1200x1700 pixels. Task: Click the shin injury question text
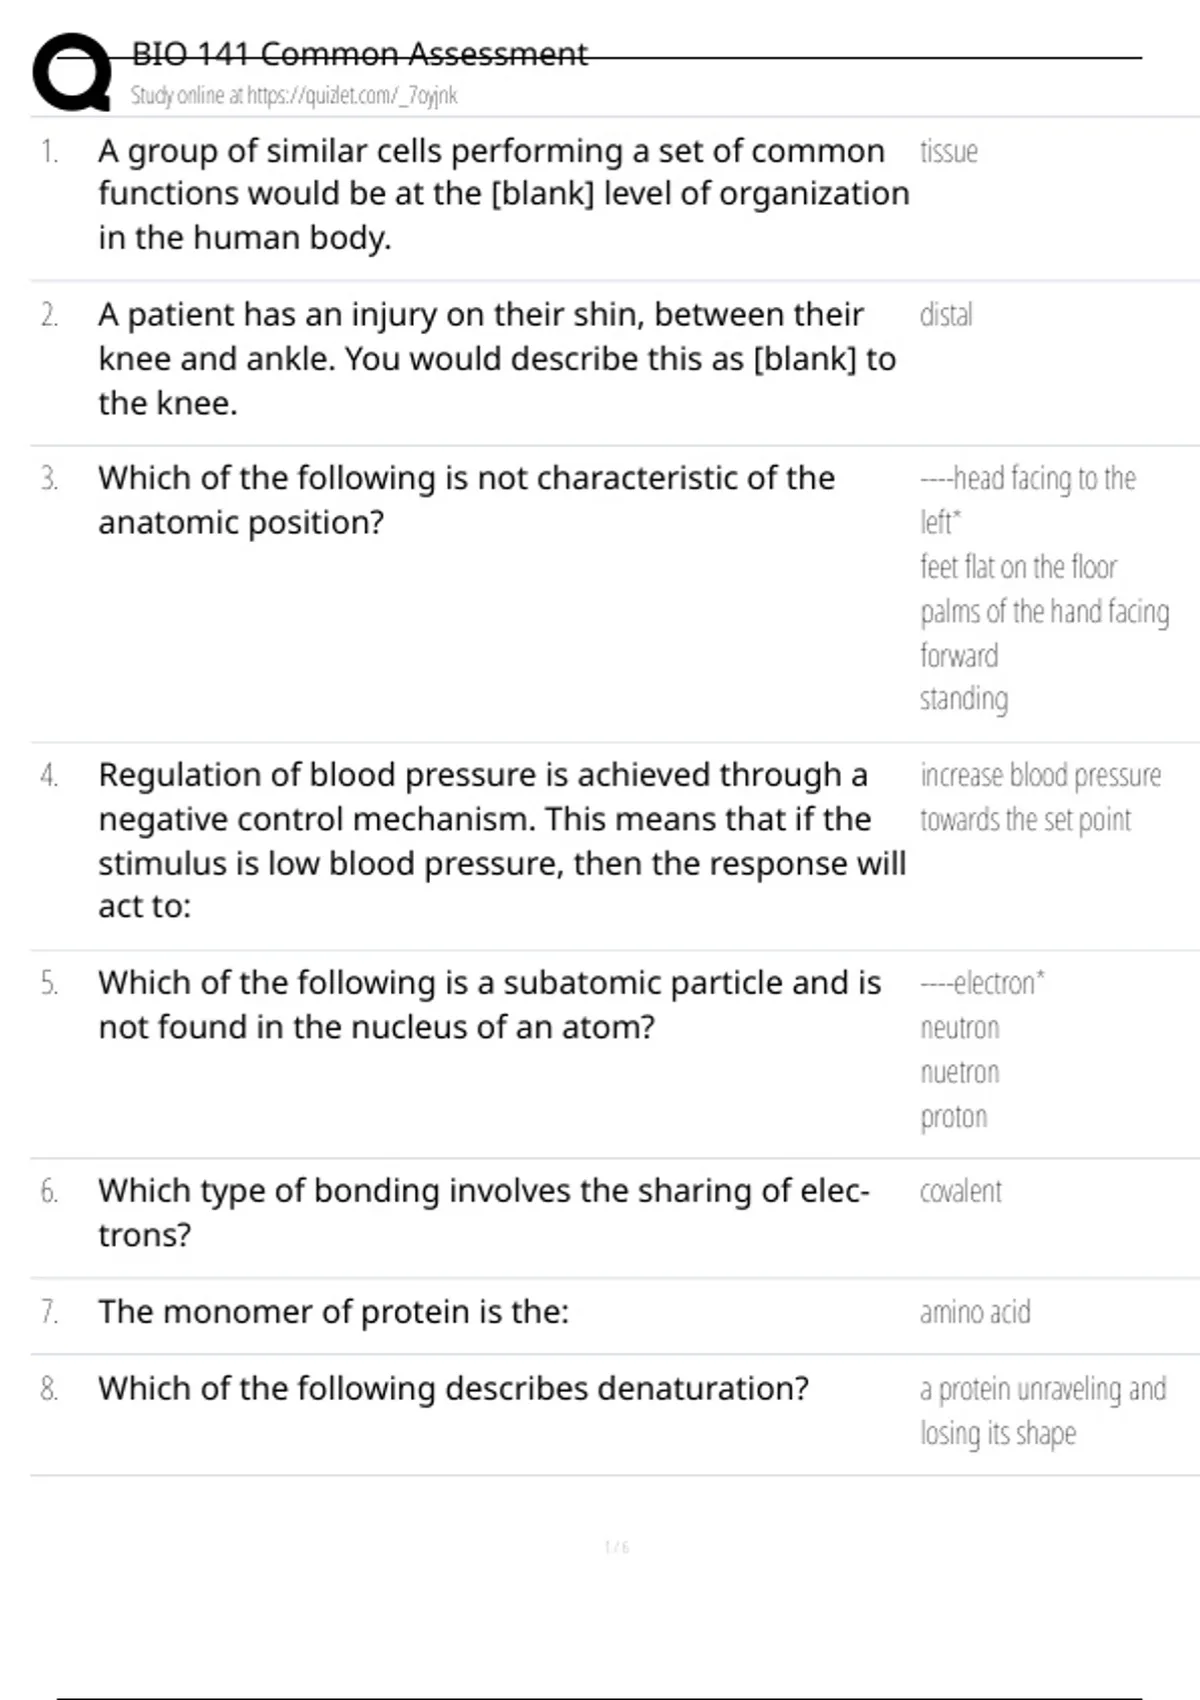click(x=496, y=358)
